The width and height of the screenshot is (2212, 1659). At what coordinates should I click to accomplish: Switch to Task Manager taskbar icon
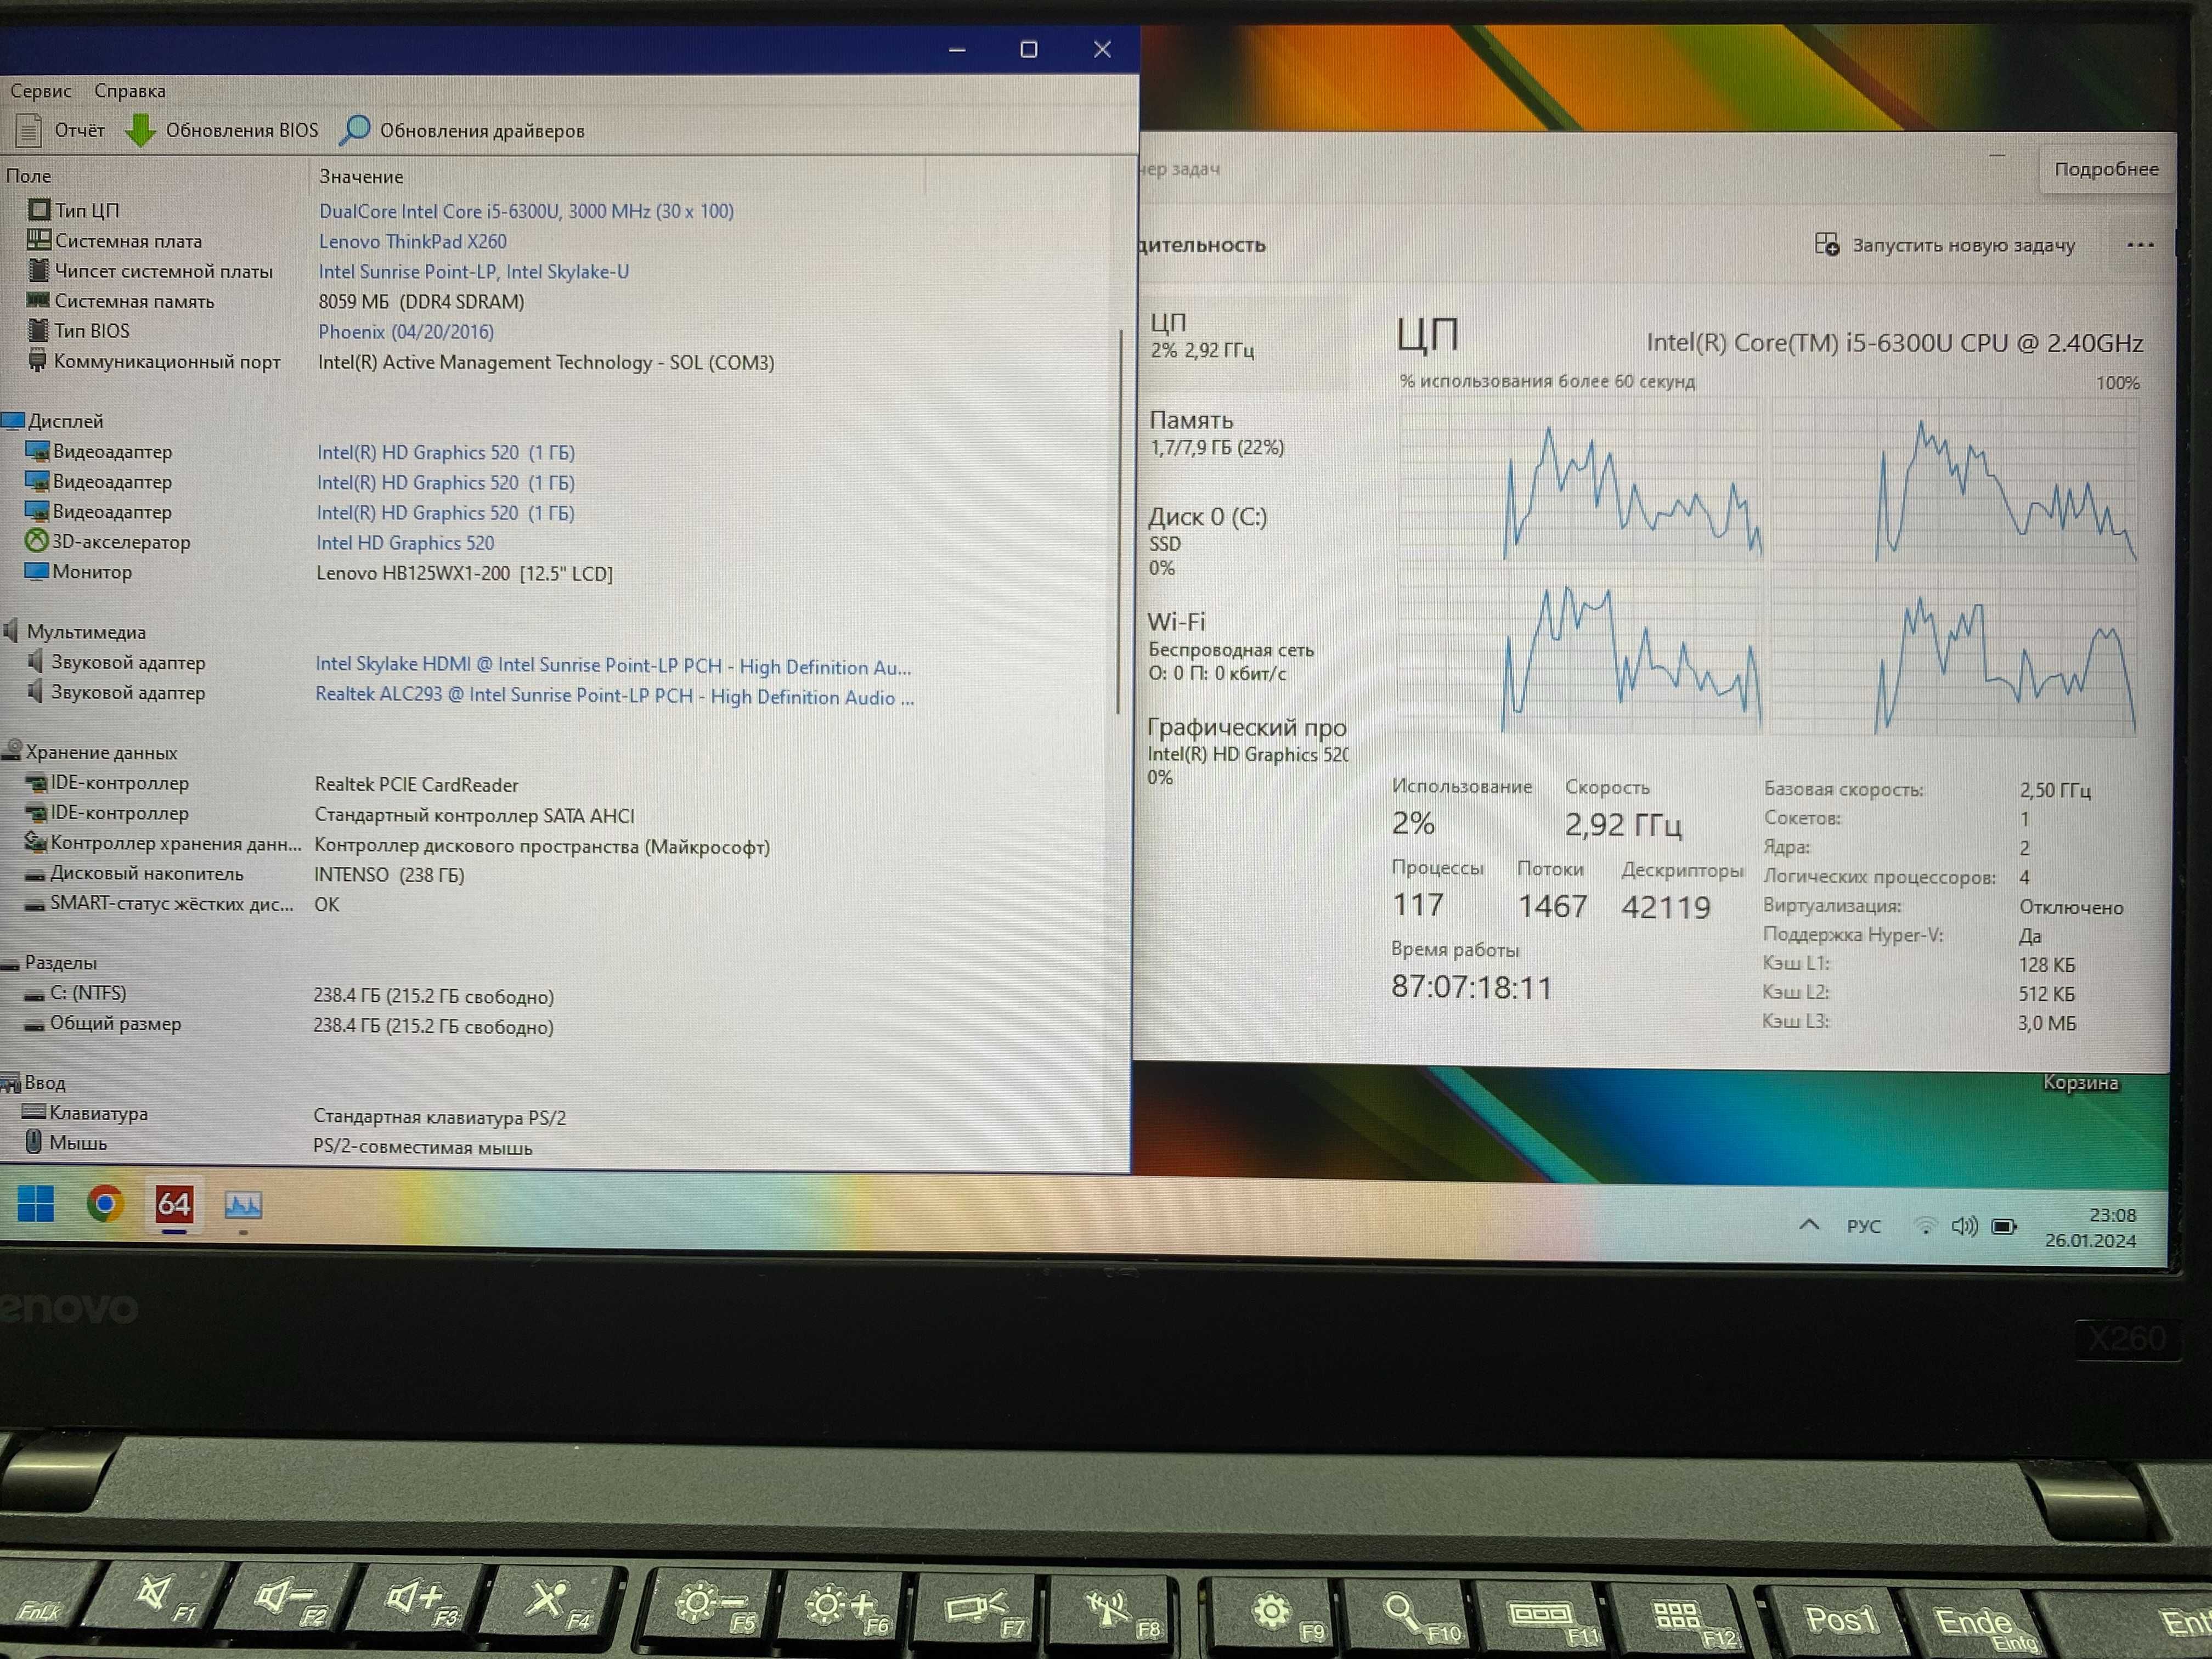[243, 1205]
